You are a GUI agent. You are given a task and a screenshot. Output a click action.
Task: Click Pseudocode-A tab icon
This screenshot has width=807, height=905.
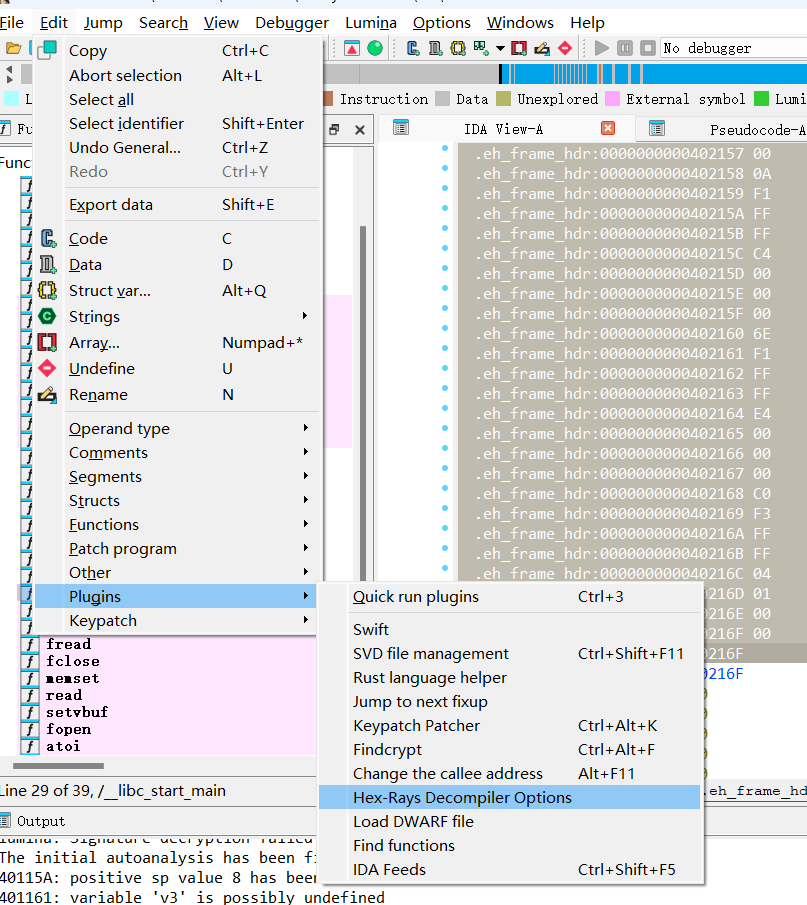[x=657, y=129]
